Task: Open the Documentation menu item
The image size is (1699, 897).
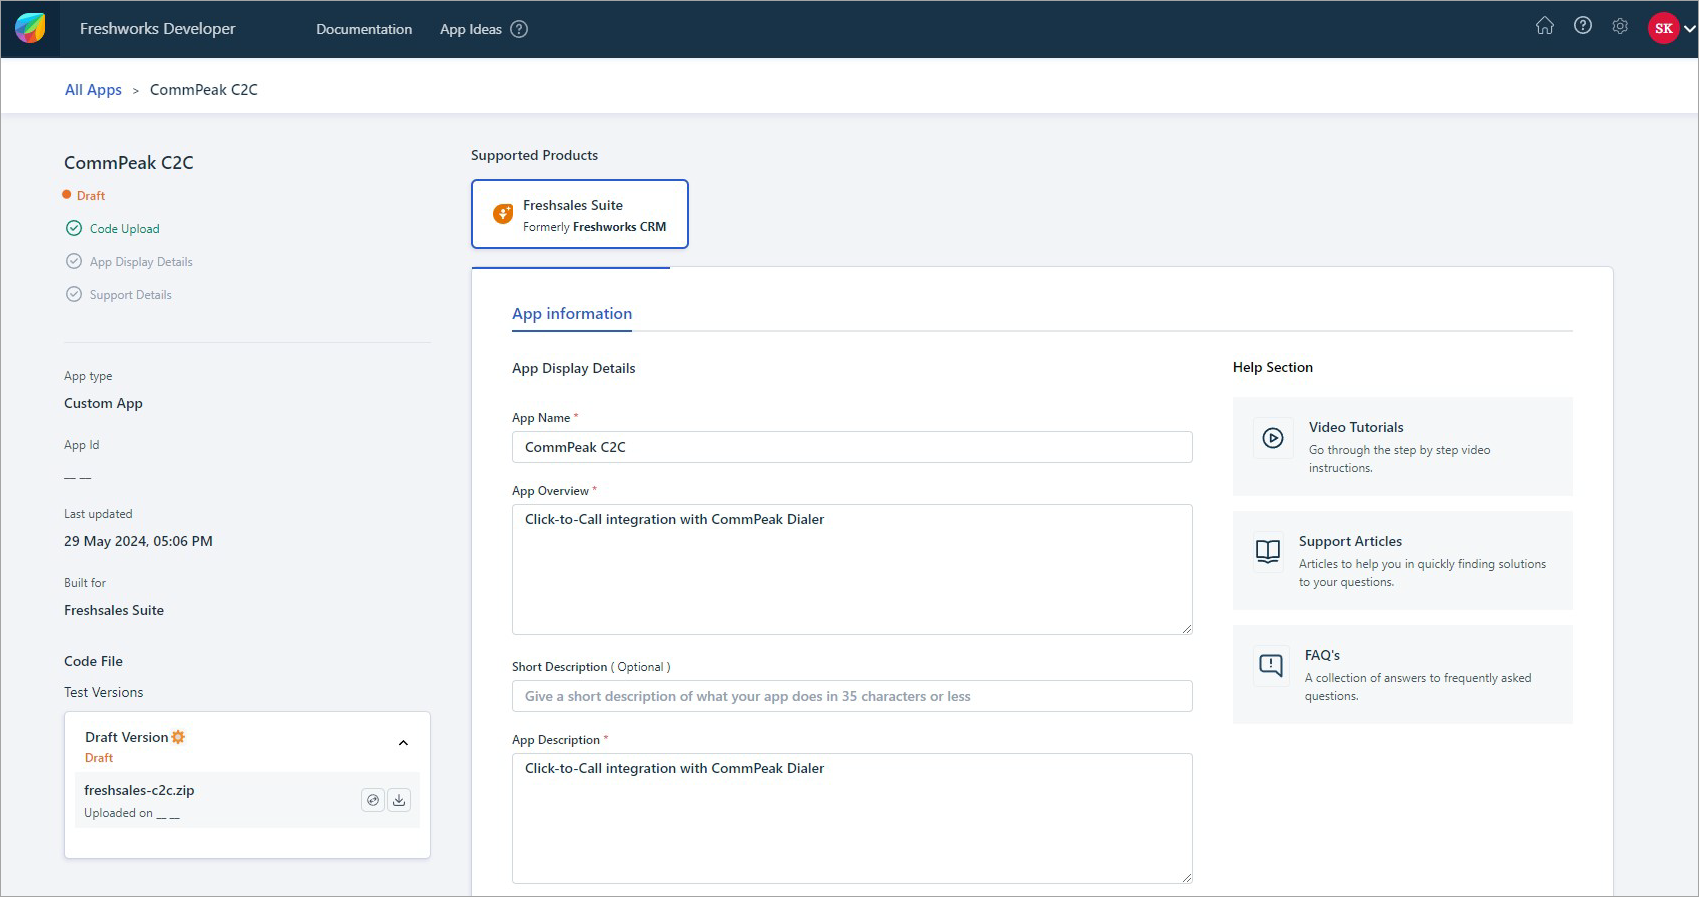Action: 364,29
